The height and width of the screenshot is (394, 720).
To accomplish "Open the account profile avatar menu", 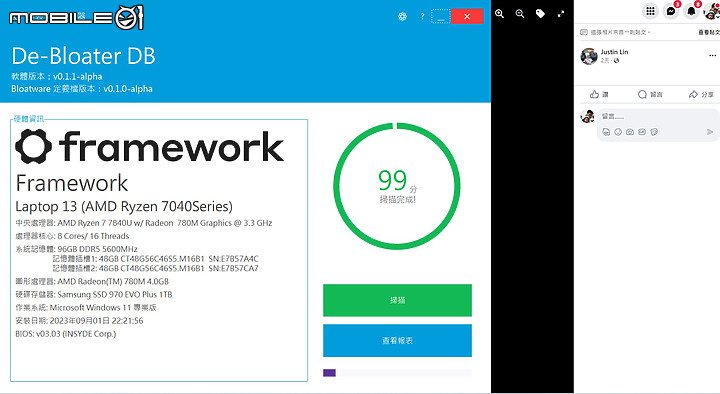I will pos(712,11).
